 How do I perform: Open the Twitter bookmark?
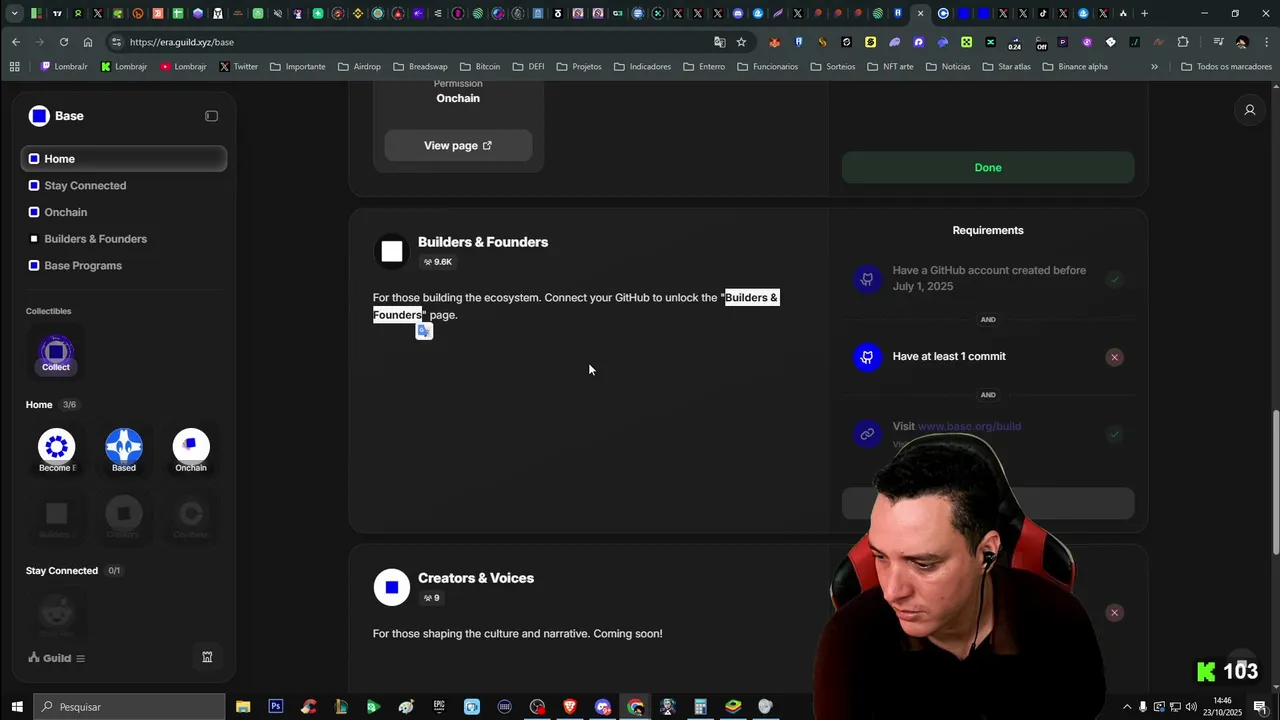click(x=238, y=67)
